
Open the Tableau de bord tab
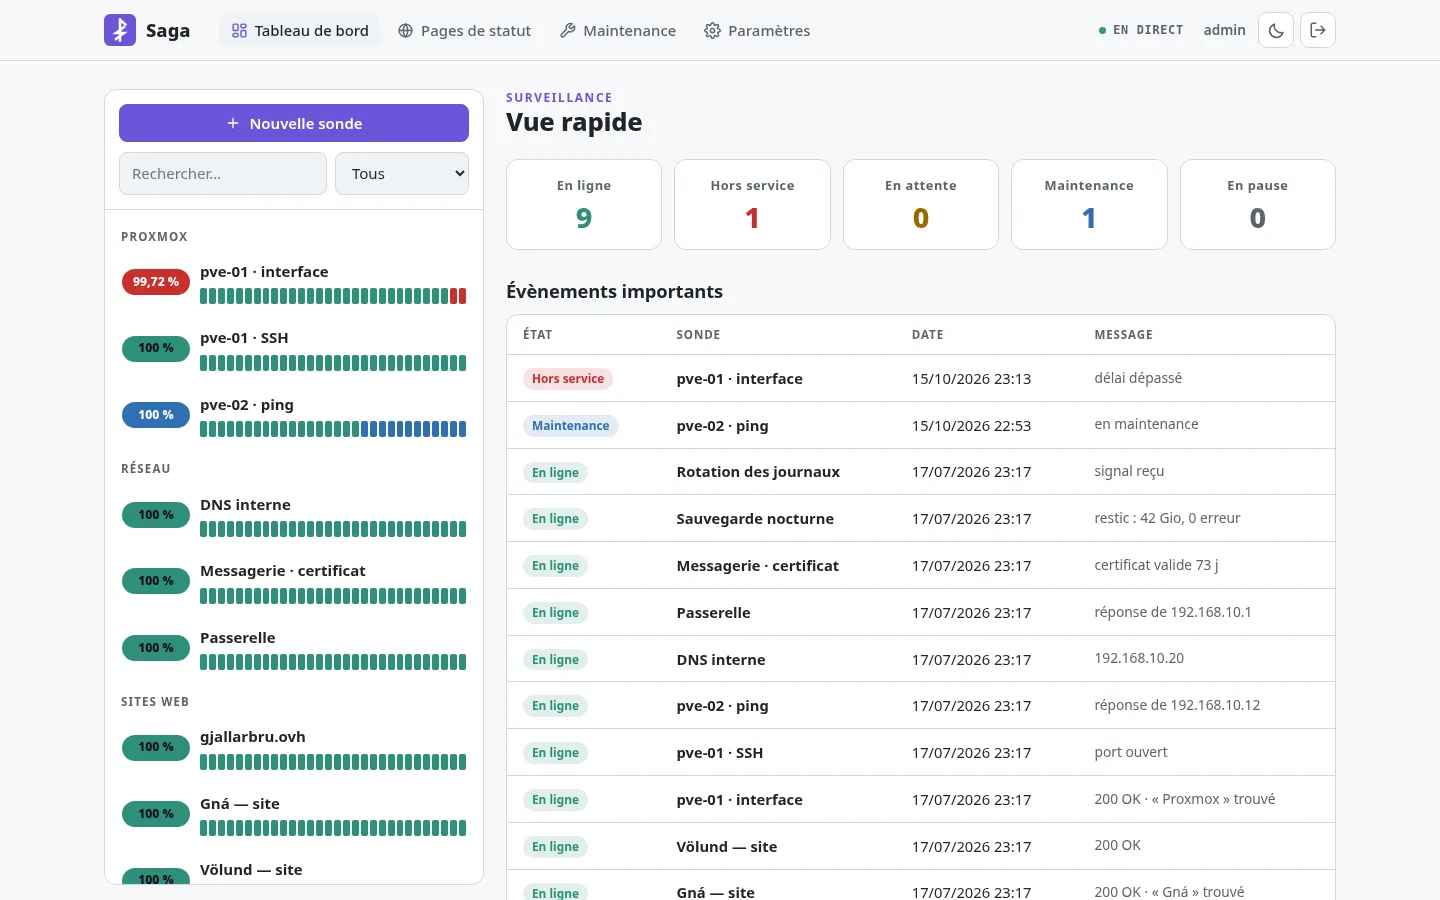300,31
